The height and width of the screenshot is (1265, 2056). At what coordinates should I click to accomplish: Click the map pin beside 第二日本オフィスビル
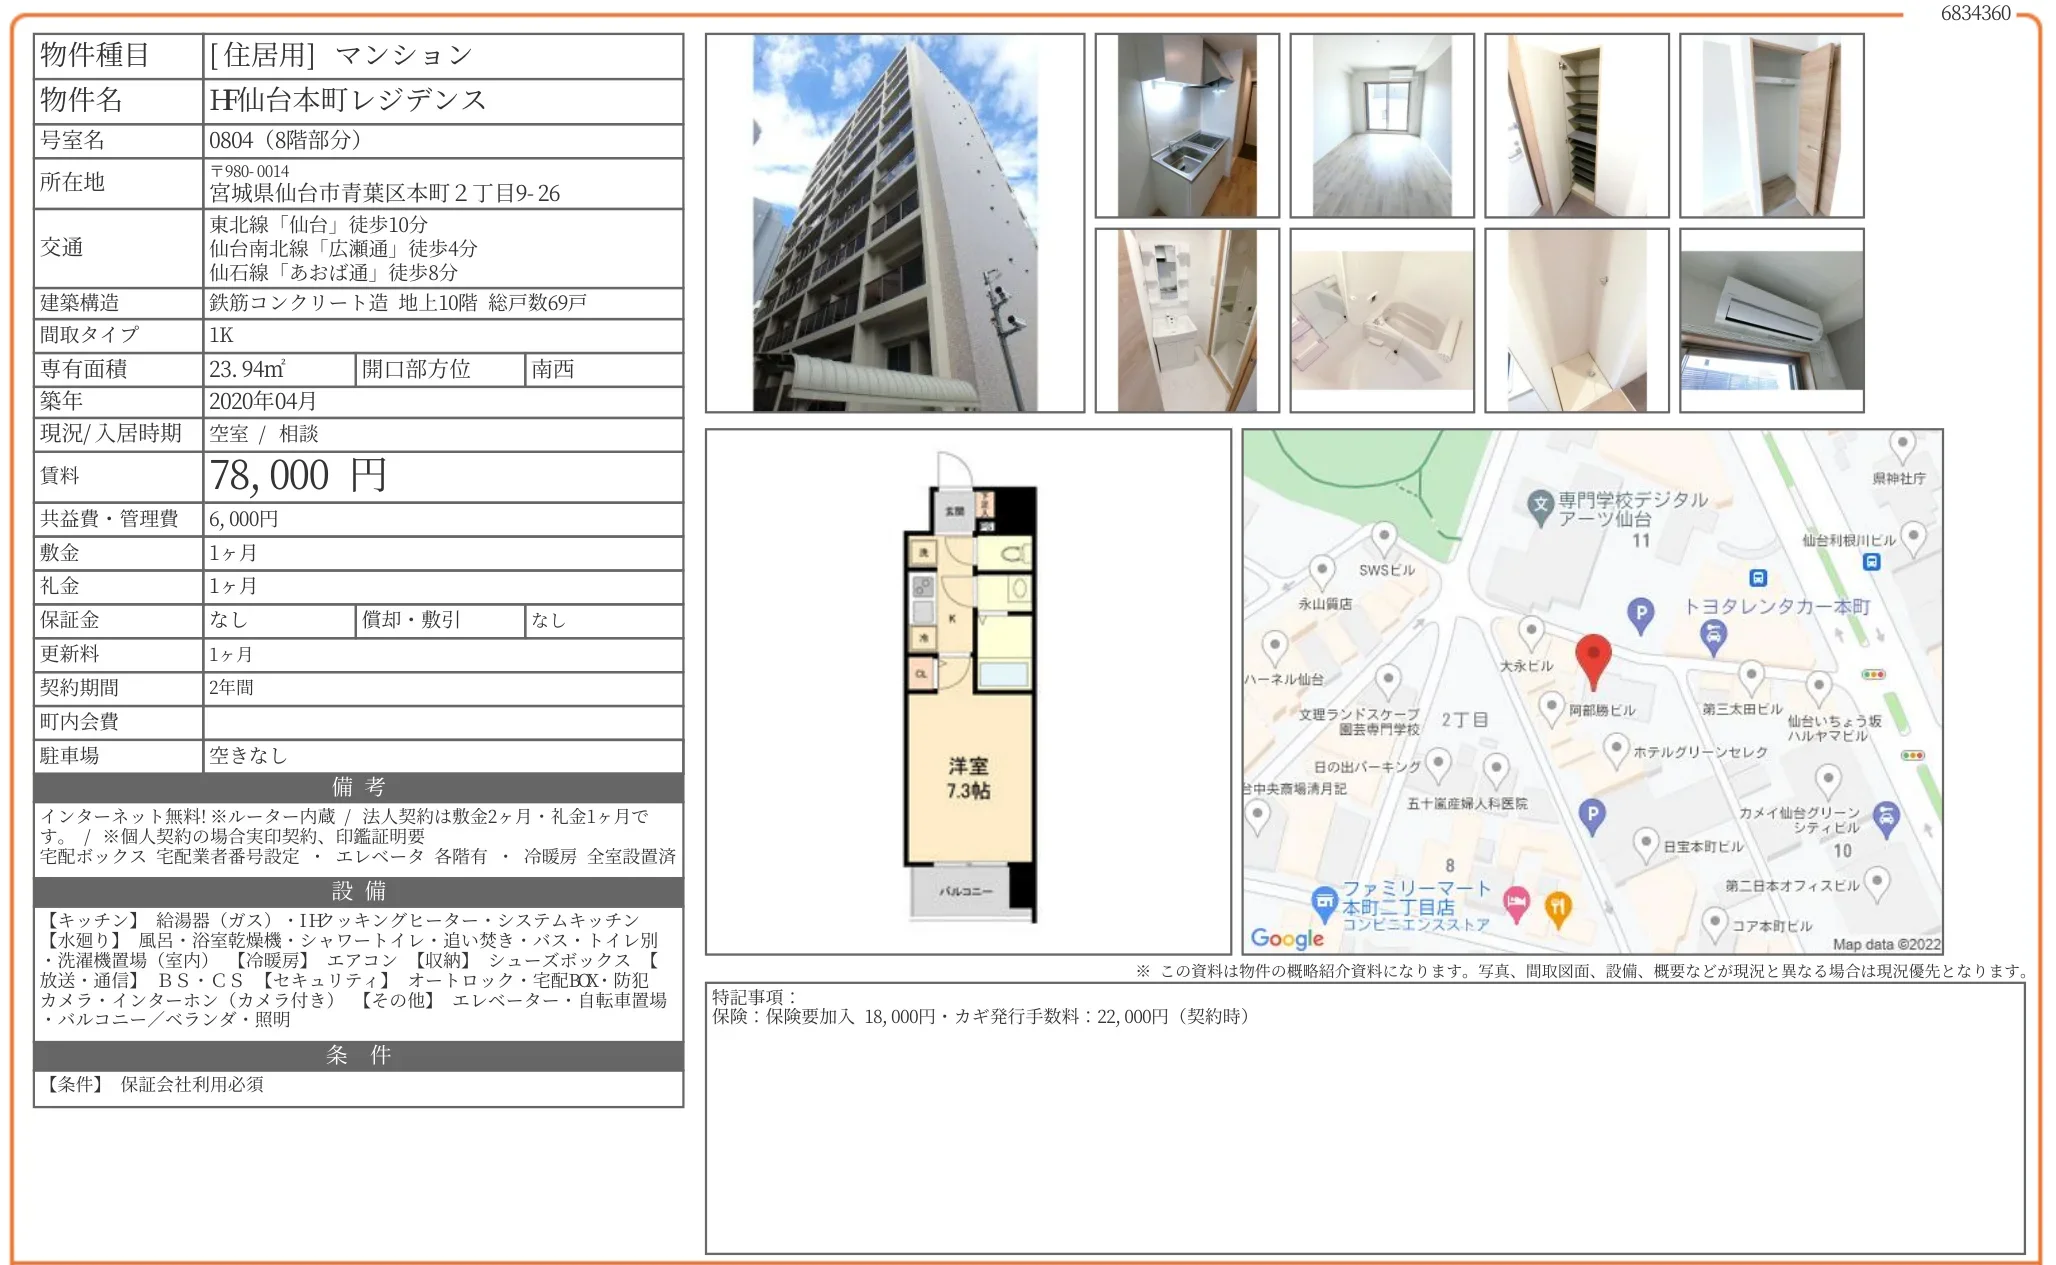point(1878,884)
